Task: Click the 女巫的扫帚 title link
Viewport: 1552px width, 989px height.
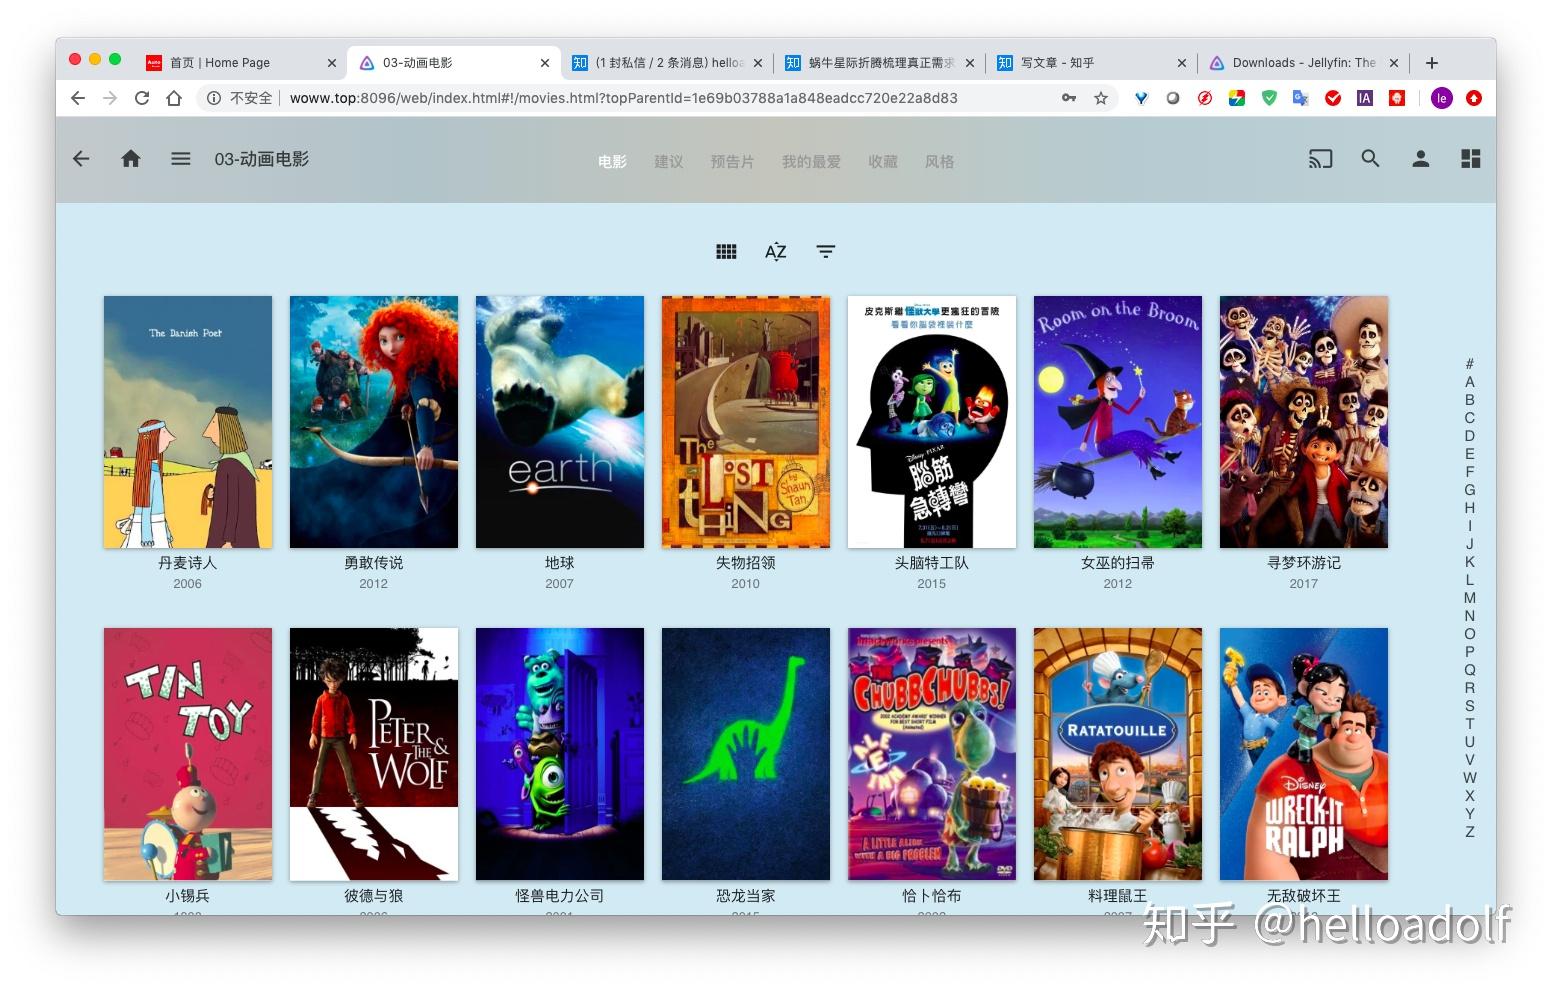Action: [x=1118, y=563]
